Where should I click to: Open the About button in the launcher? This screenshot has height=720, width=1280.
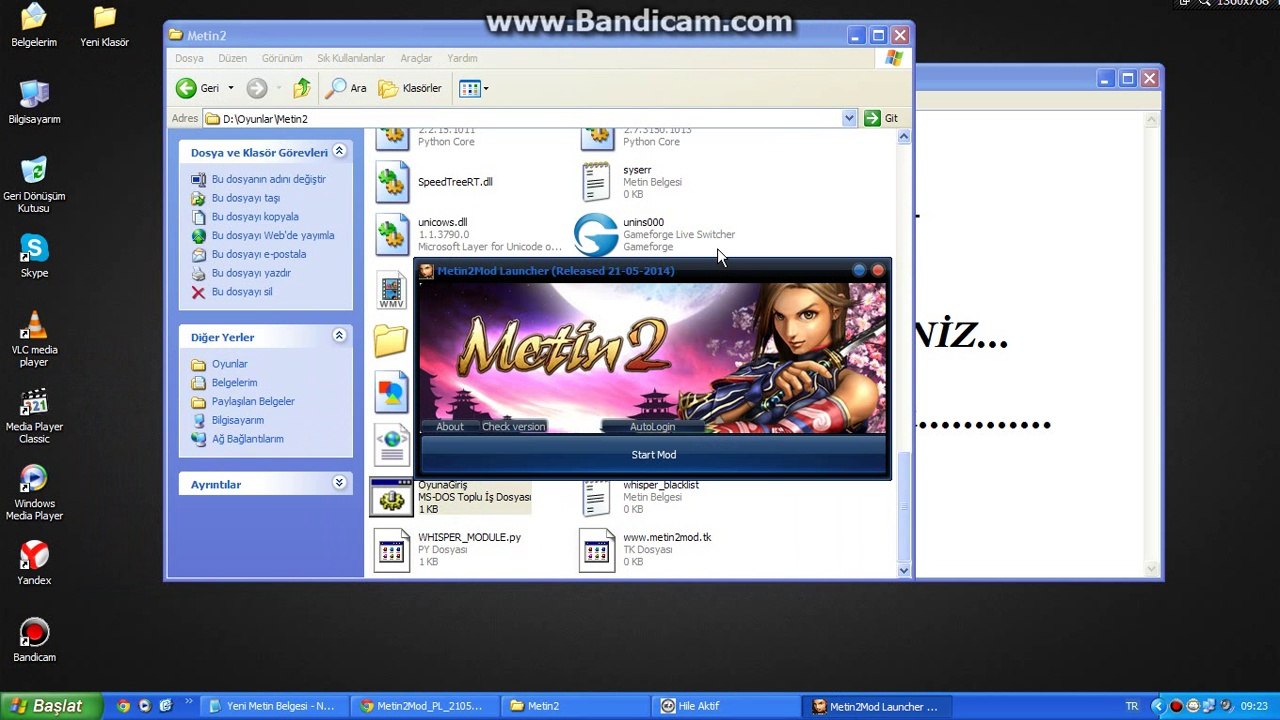point(450,427)
